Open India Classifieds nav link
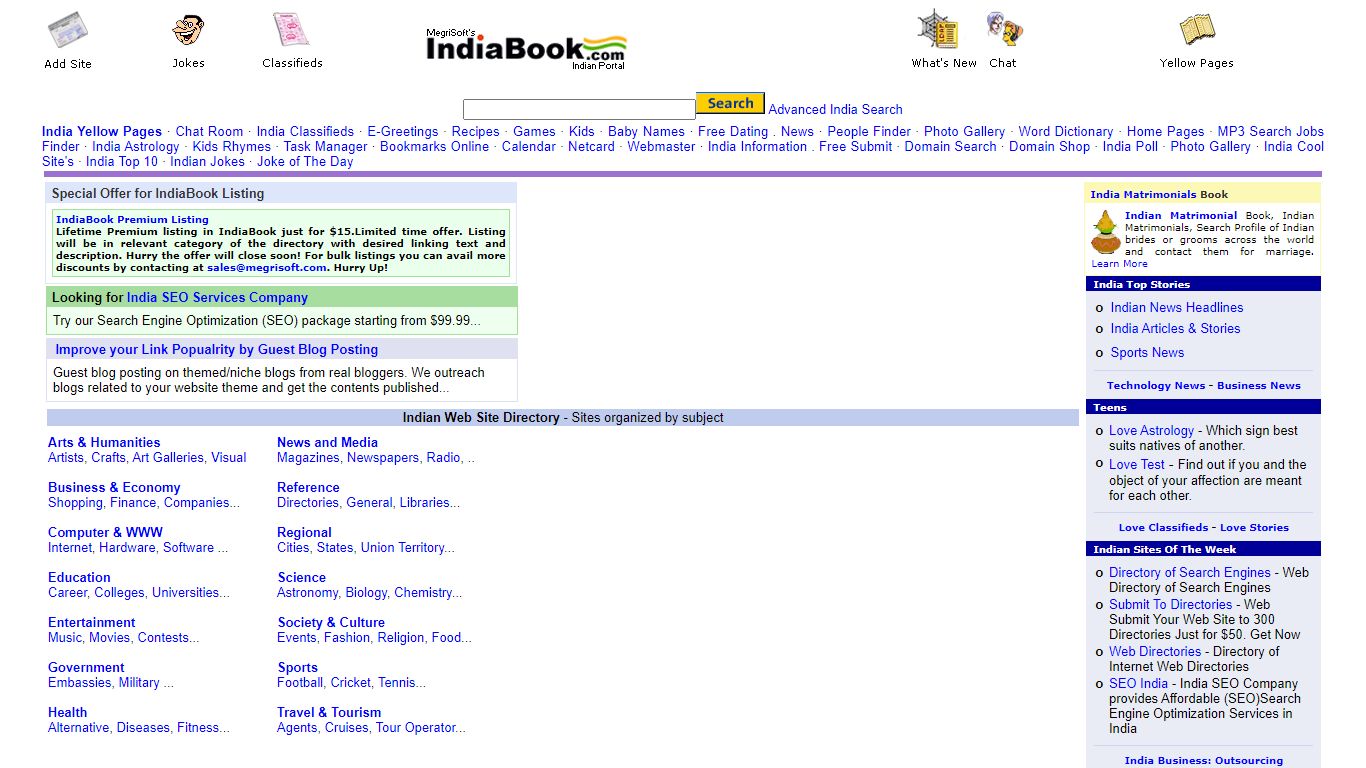The width and height of the screenshot is (1366, 768). coord(305,131)
